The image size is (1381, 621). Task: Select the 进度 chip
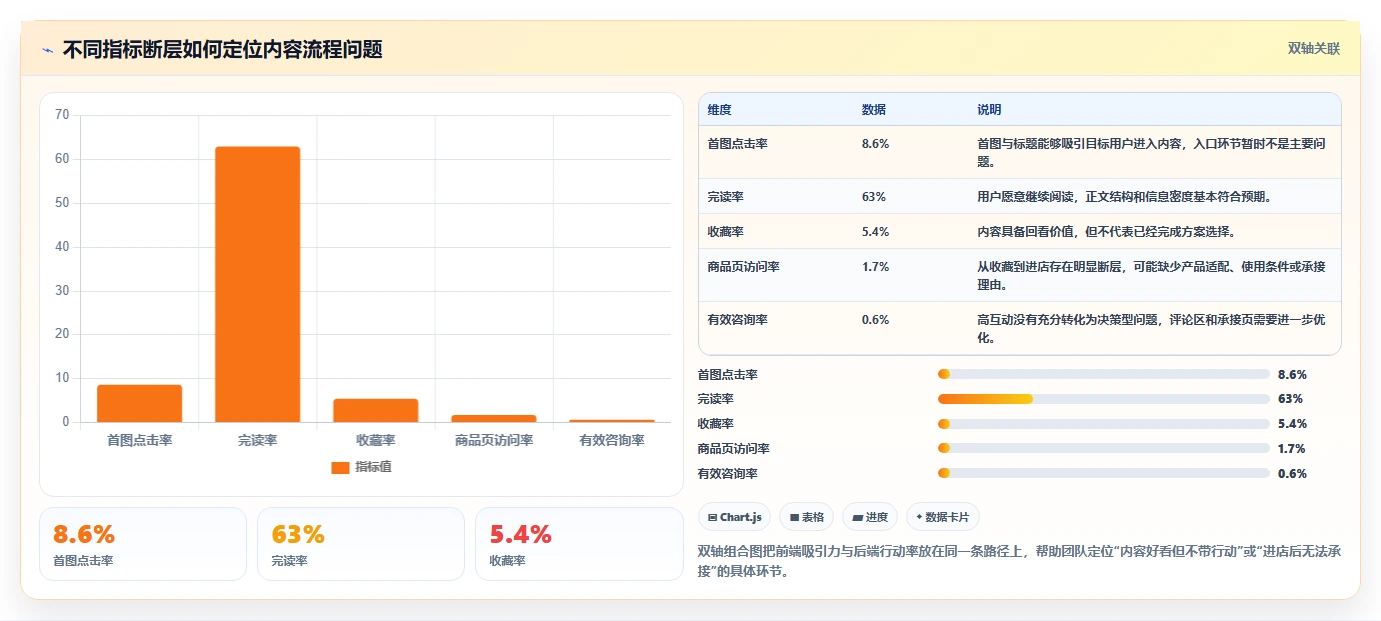[x=870, y=517]
